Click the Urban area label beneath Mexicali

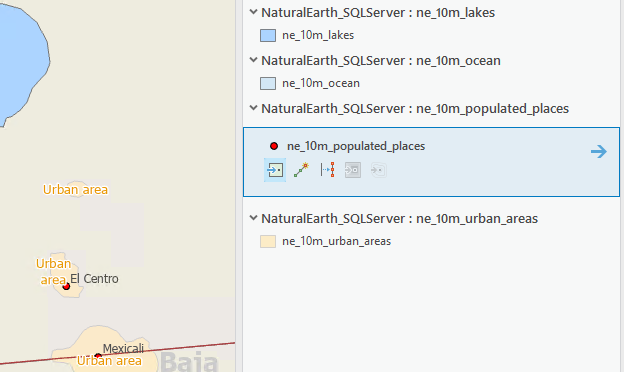tap(109, 360)
